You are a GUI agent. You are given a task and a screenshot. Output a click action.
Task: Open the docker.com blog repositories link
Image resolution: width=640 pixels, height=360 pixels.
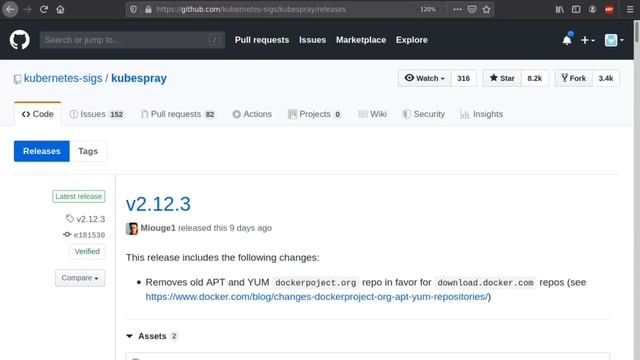317,297
